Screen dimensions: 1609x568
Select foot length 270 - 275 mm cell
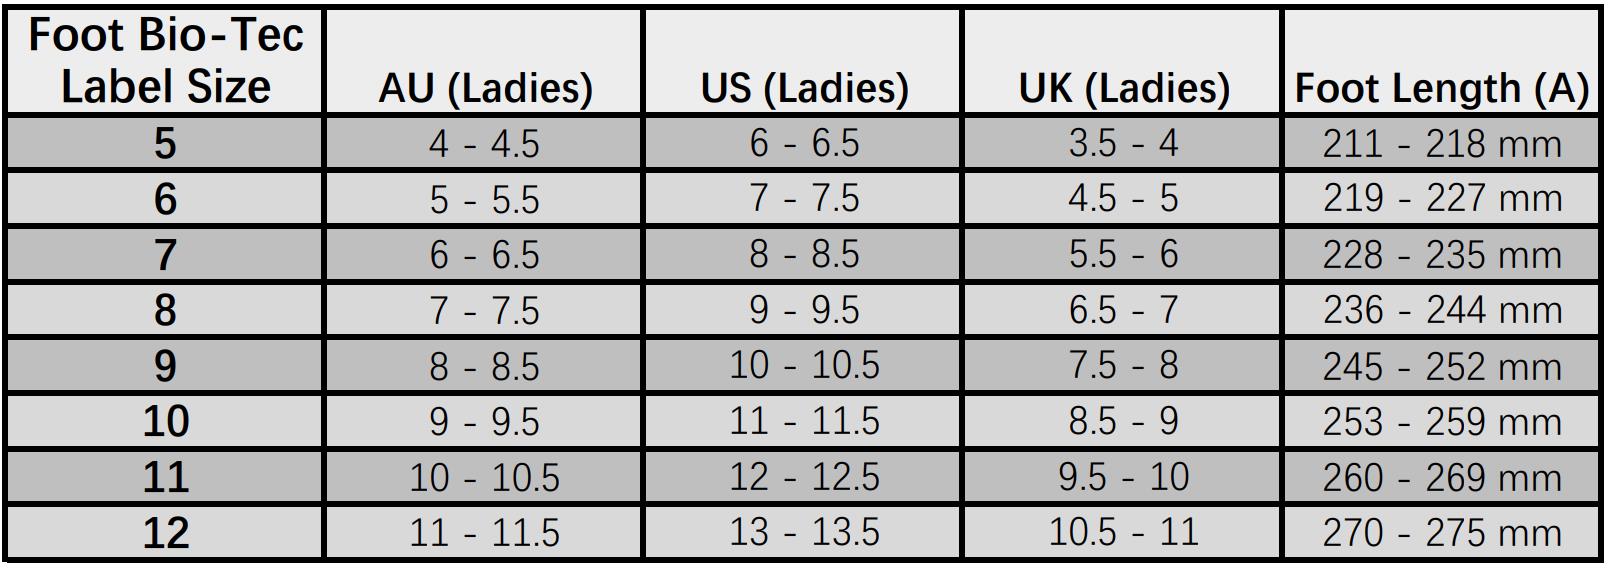(x=1441, y=532)
